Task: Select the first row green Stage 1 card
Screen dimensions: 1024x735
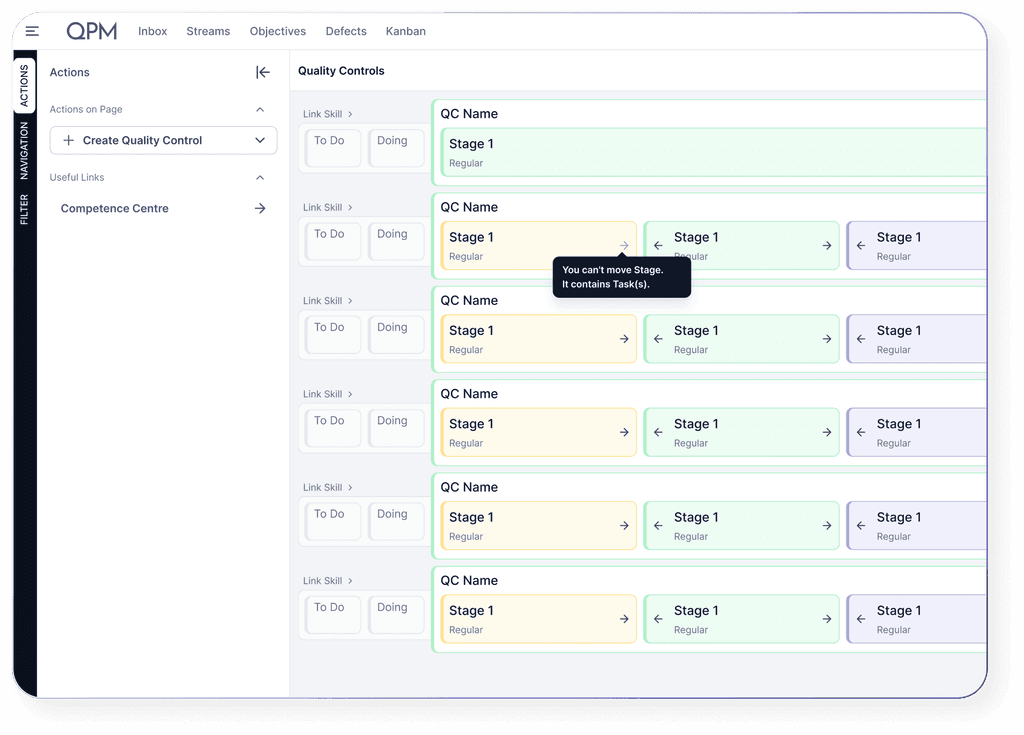Action: 712,152
